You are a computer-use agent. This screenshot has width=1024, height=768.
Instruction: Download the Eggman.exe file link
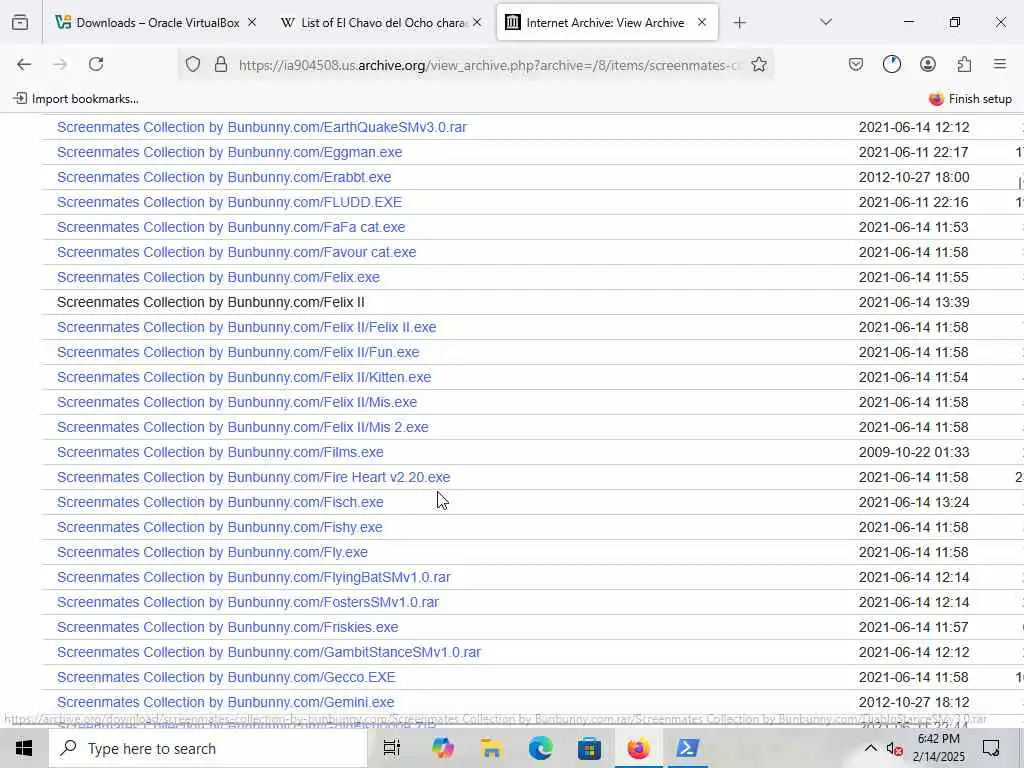click(x=229, y=152)
